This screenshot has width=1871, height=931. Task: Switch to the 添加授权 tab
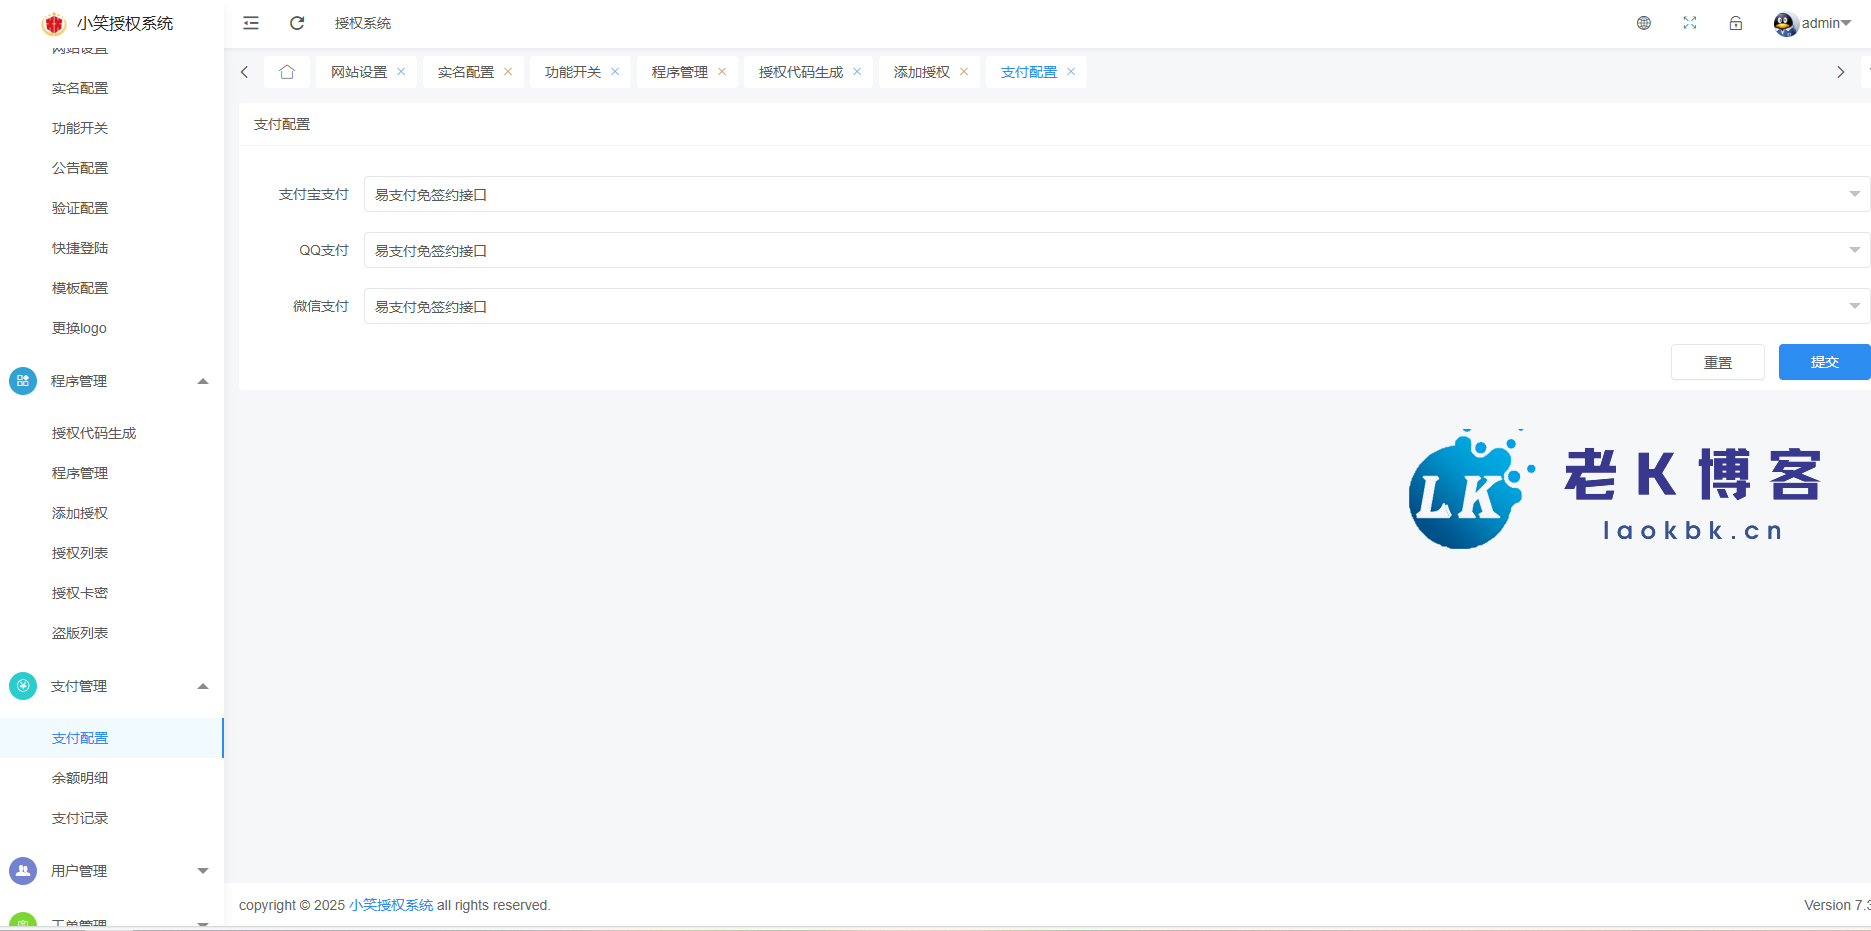922,72
